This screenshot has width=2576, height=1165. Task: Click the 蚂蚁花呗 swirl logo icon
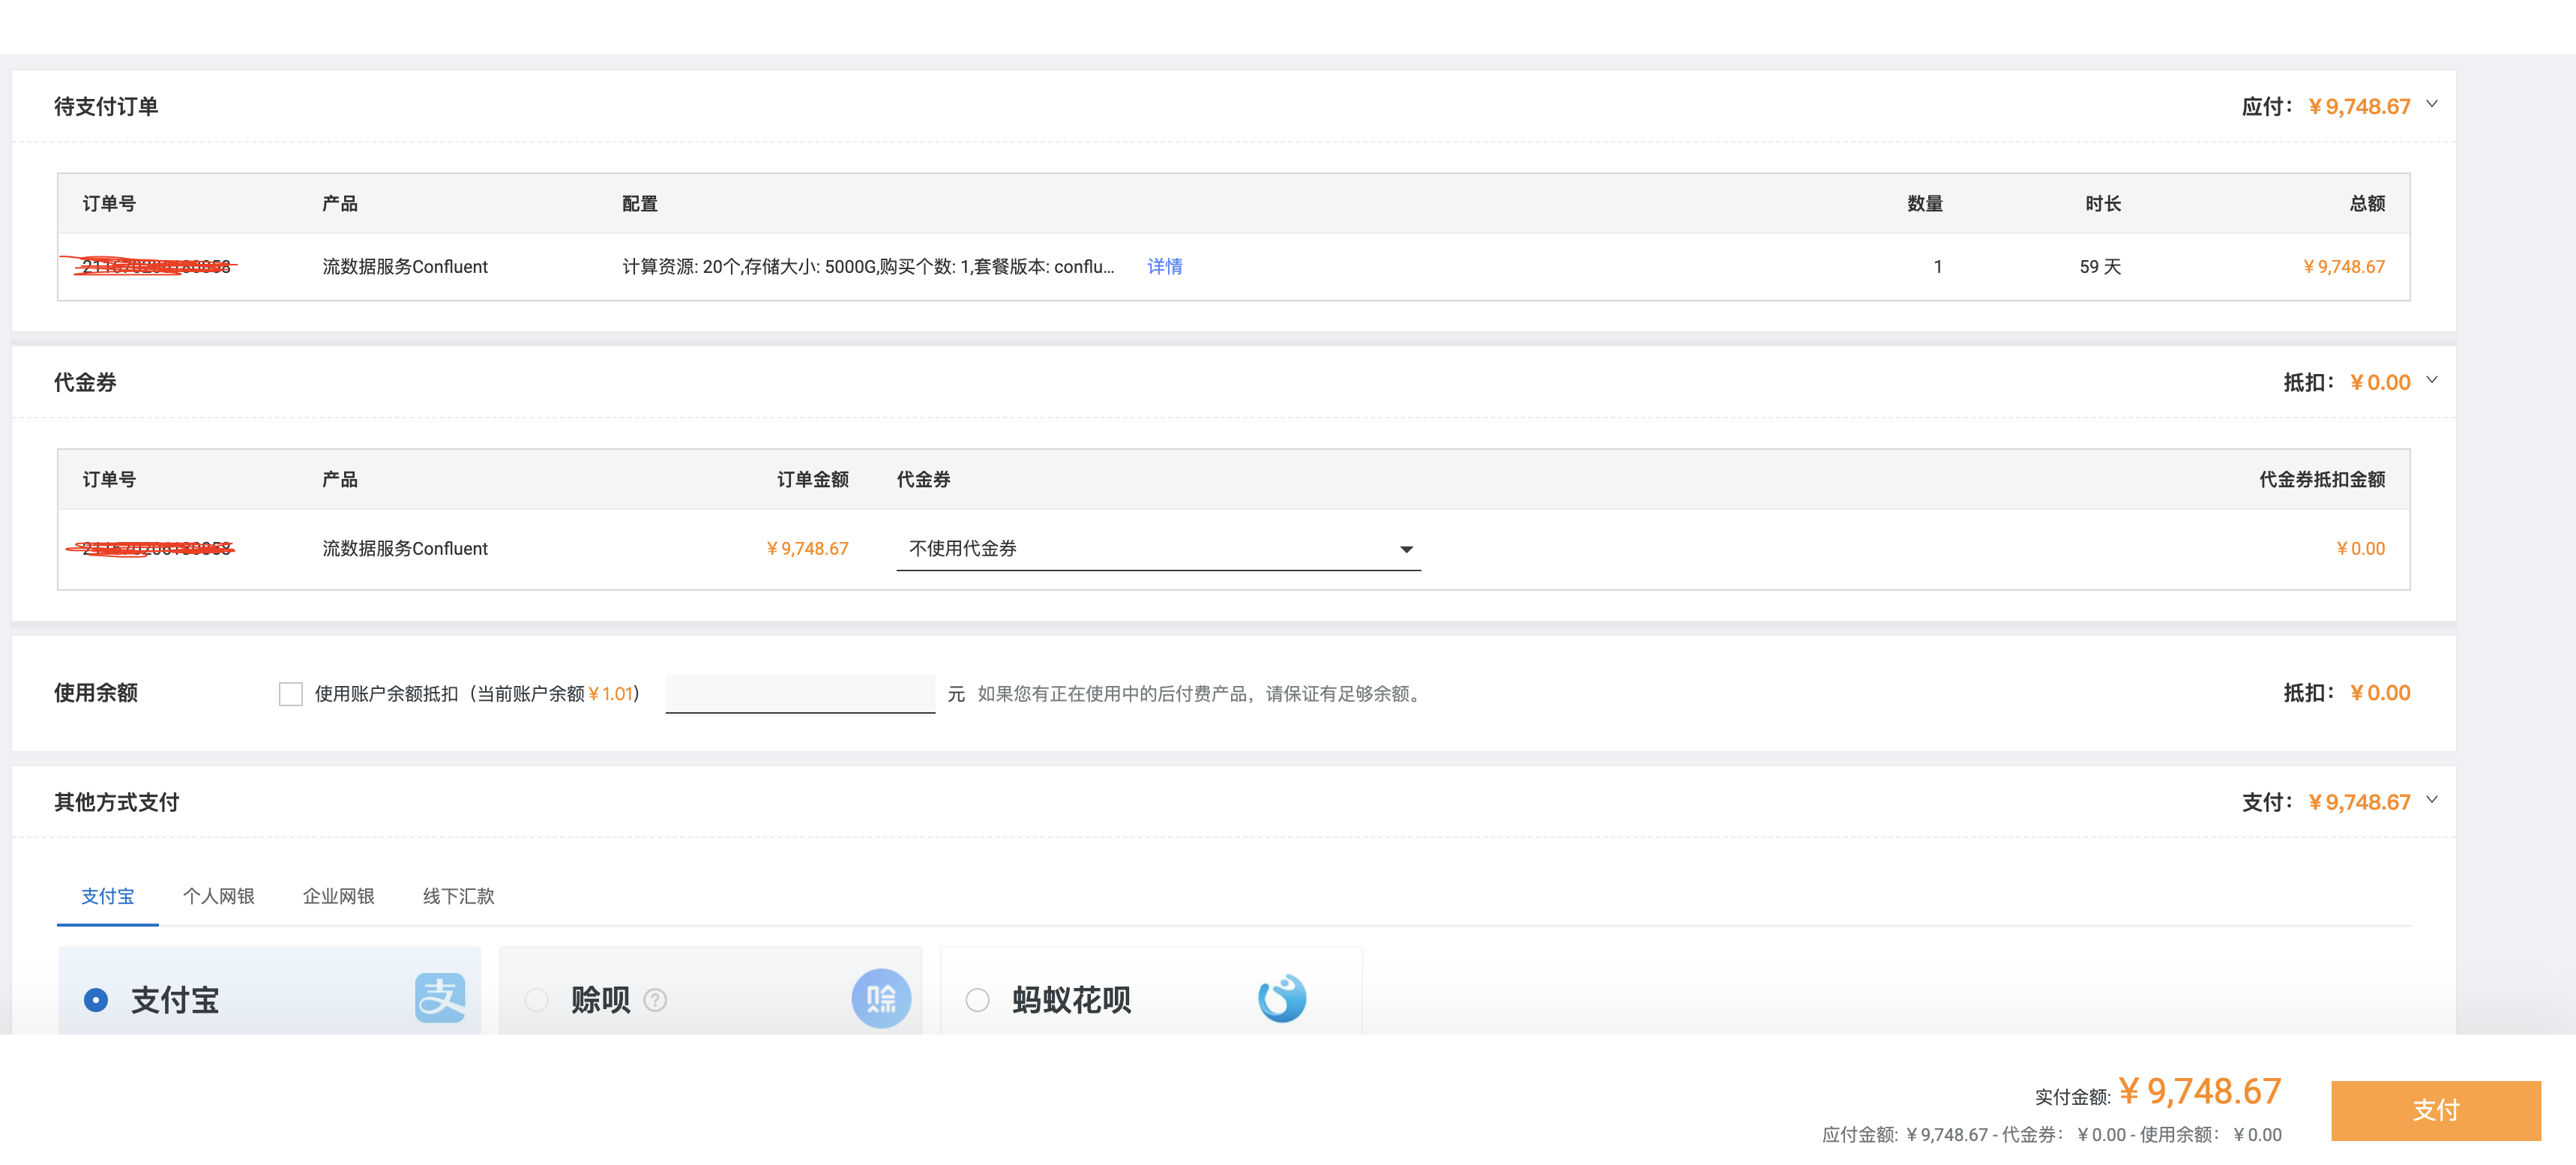point(1282,998)
